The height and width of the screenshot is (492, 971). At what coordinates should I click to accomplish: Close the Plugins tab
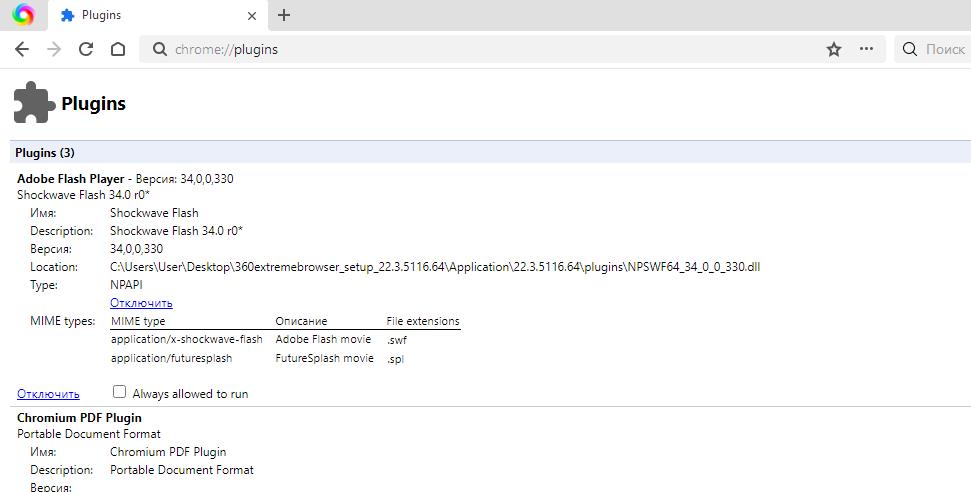[x=251, y=16]
